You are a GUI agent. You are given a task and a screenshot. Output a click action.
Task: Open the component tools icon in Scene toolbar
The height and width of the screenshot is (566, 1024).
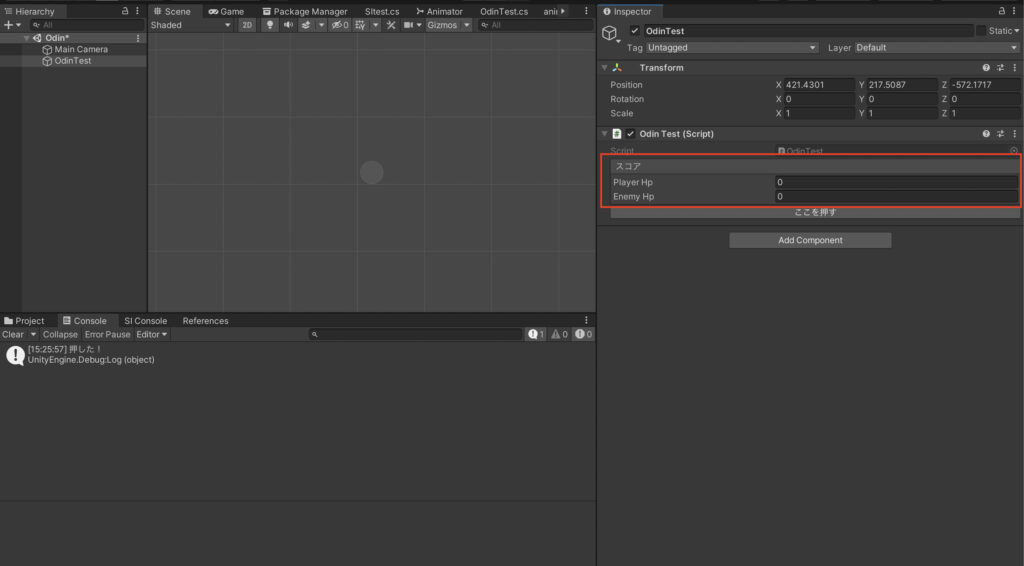(391, 25)
